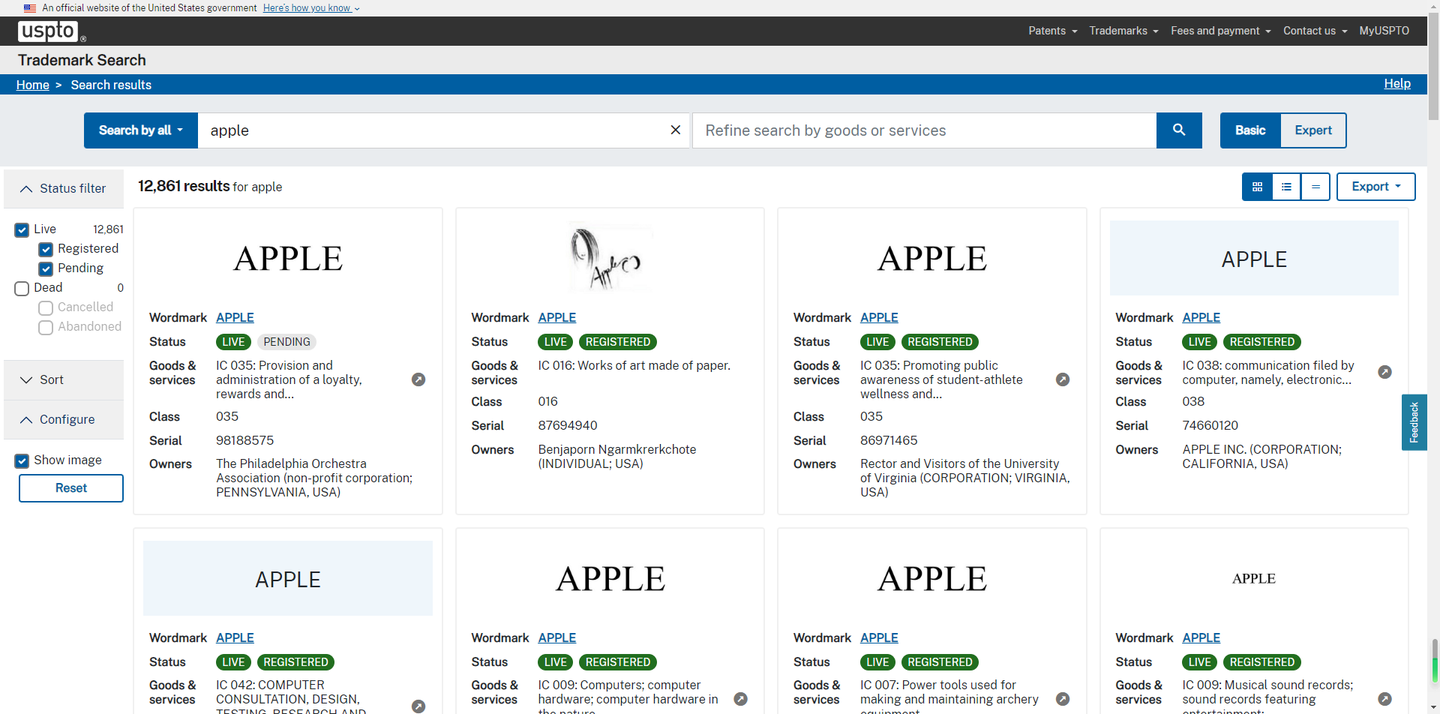Click Refine search by goods or services field
Viewport: 1440px width, 714px height.
tap(924, 130)
